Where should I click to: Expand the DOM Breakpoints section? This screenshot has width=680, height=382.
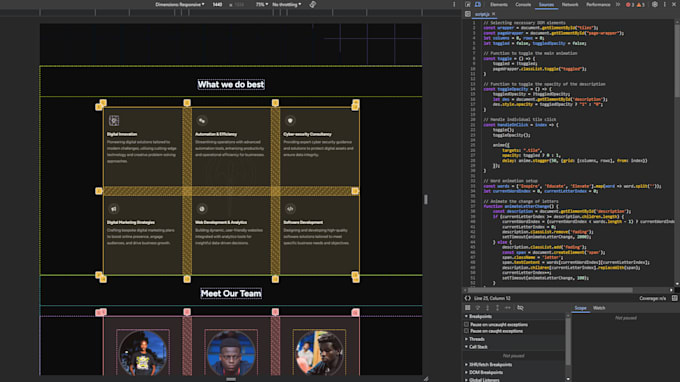(484, 372)
